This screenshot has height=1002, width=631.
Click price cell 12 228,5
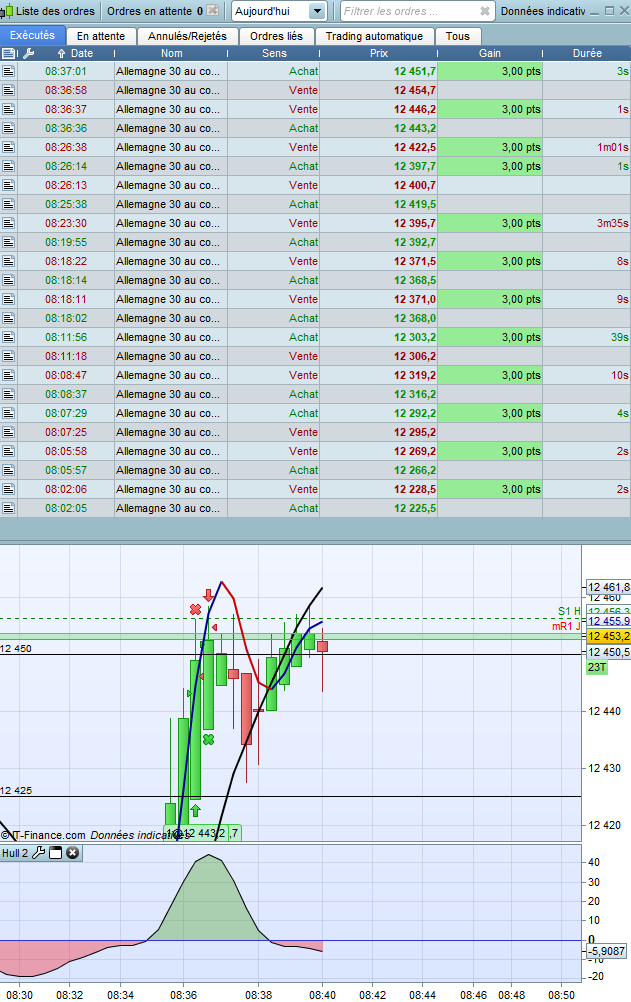tap(378, 489)
